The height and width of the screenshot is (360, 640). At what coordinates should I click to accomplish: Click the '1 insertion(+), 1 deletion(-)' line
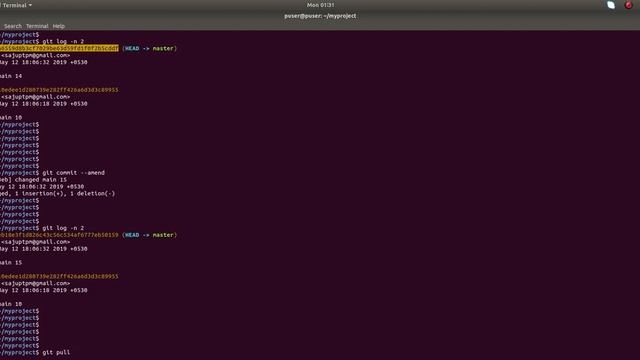[58, 193]
